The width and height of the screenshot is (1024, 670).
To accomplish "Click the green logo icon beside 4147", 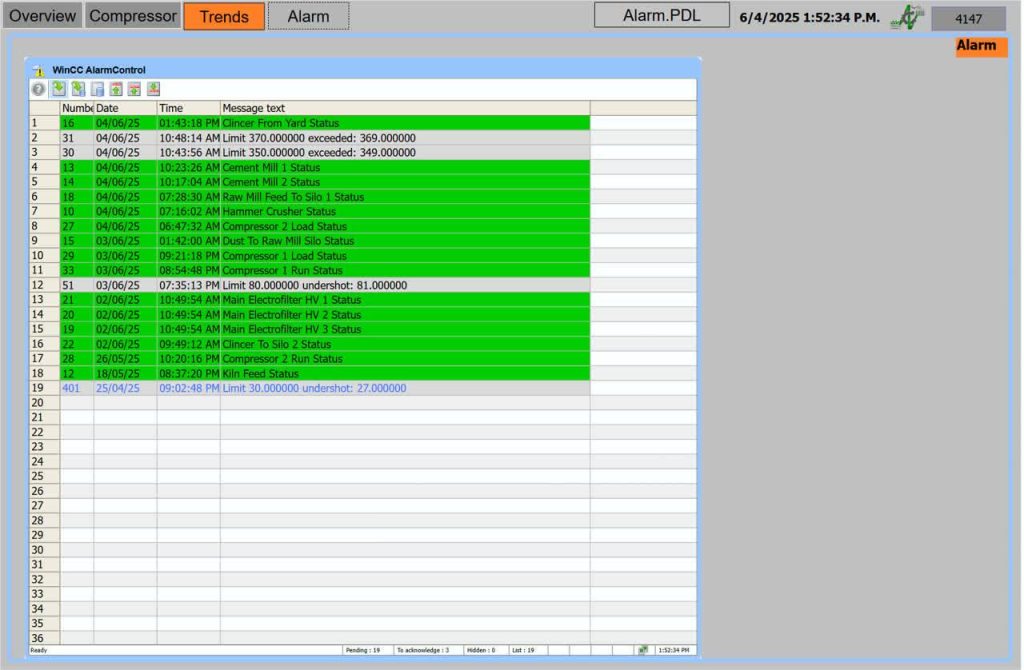I will click(x=906, y=17).
